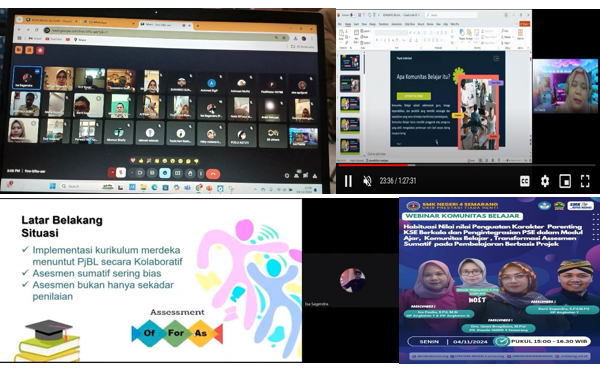Toggle closed captions CC on YouTube player

click(x=525, y=181)
